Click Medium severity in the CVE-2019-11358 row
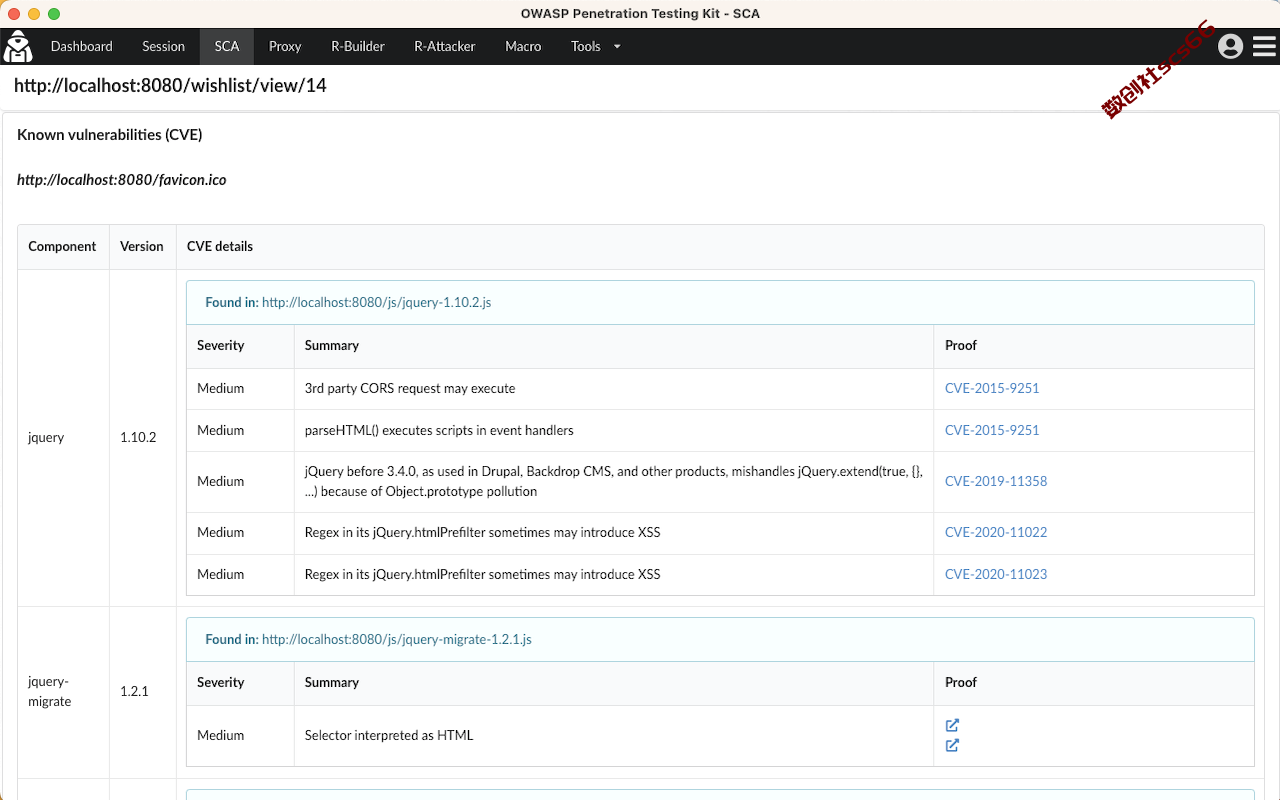The width and height of the screenshot is (1280, 800). [x=221, y=481]
